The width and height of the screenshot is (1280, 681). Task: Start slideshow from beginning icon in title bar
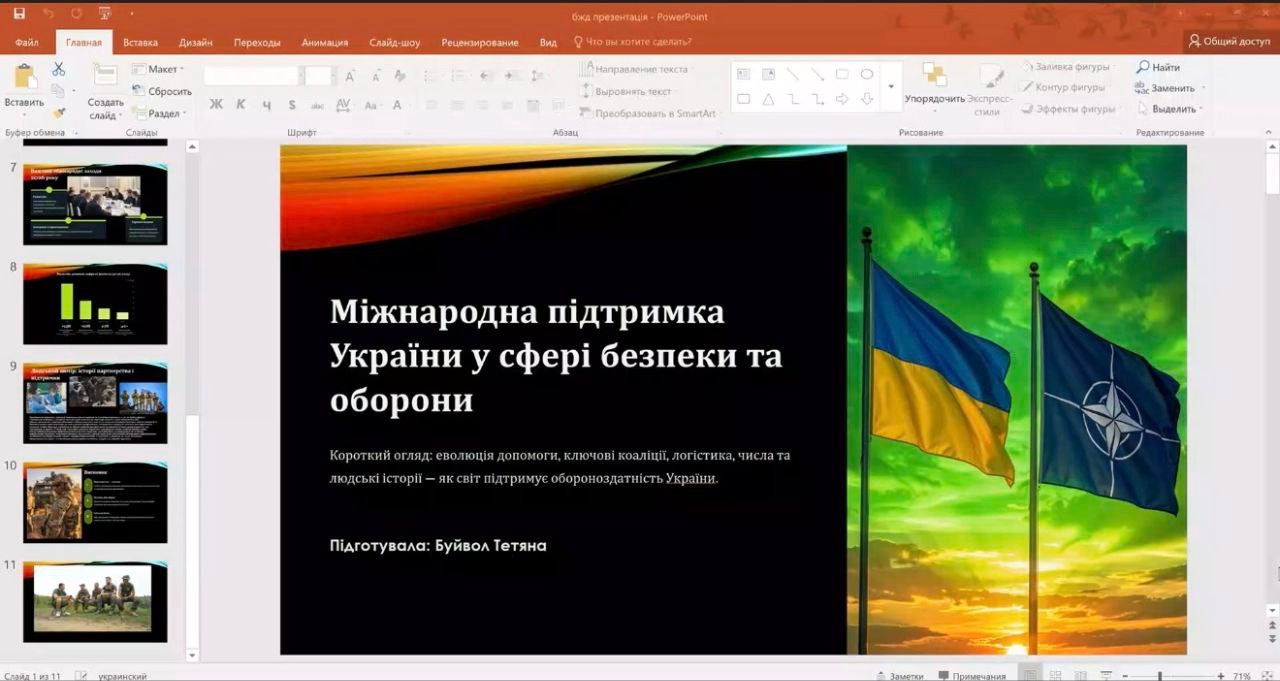pos(105,13)
